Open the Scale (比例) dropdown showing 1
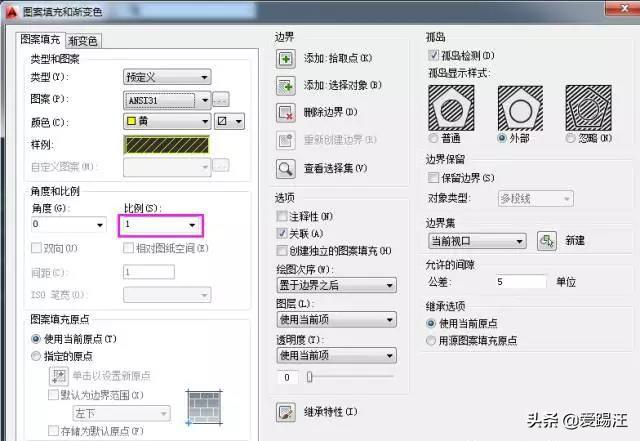The width and height of the screenshot is (640, 441). pyautogui.click(x=160, y=225)
